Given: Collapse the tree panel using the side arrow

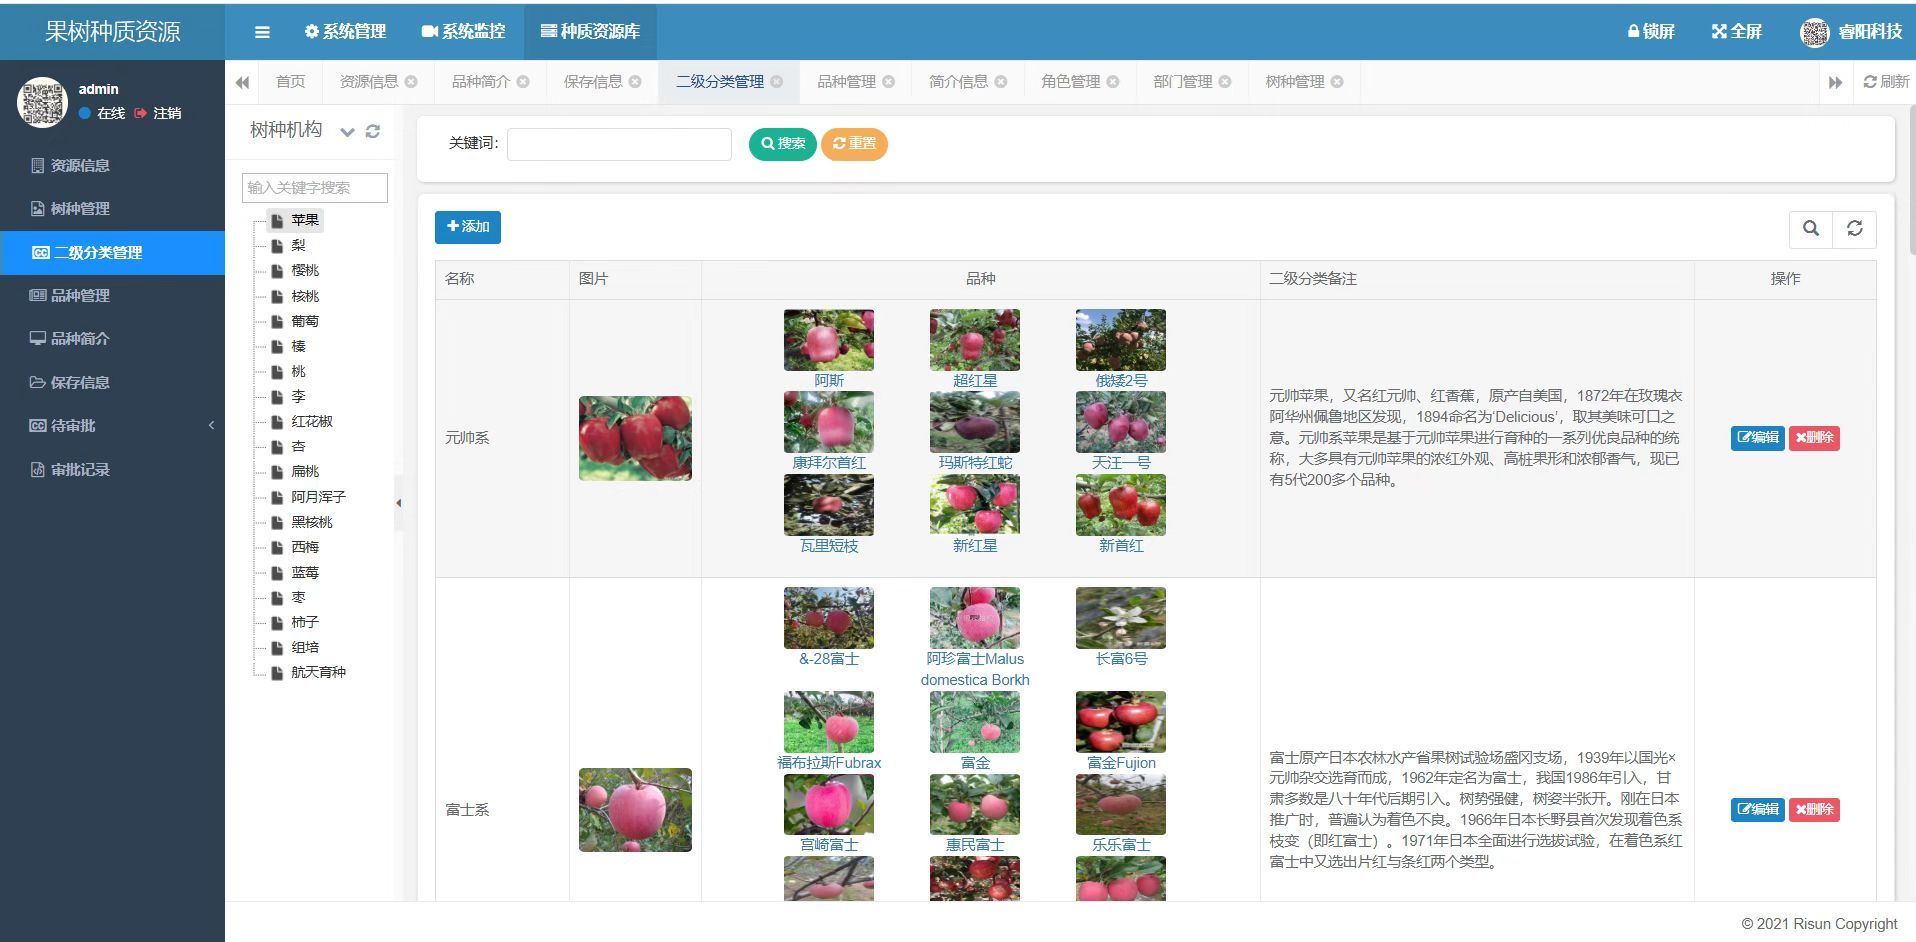Looking at the screenshot, I should pos(398,503).
